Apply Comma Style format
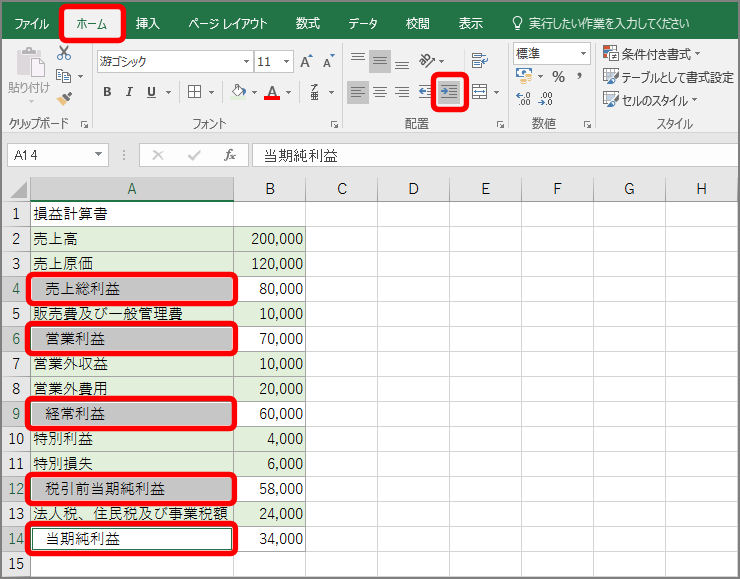740x579 pixels. [x=579, y=76]
